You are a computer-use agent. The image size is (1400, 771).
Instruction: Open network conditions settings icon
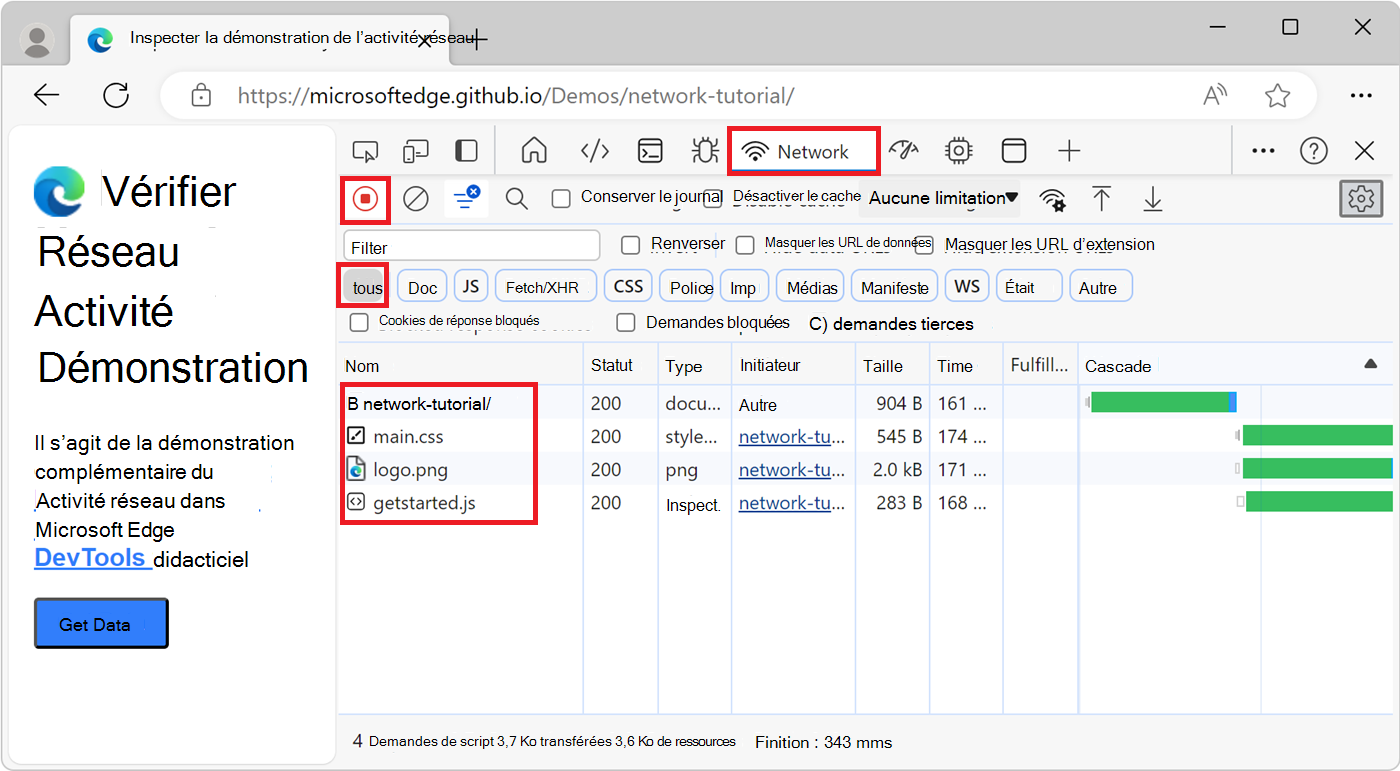point(1053,198)
